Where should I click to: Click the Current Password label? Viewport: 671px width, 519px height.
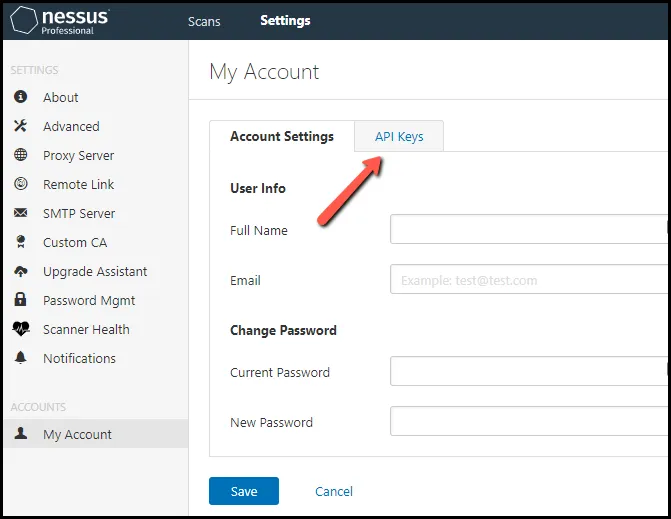pyautogui.click(x=280, y=372)
